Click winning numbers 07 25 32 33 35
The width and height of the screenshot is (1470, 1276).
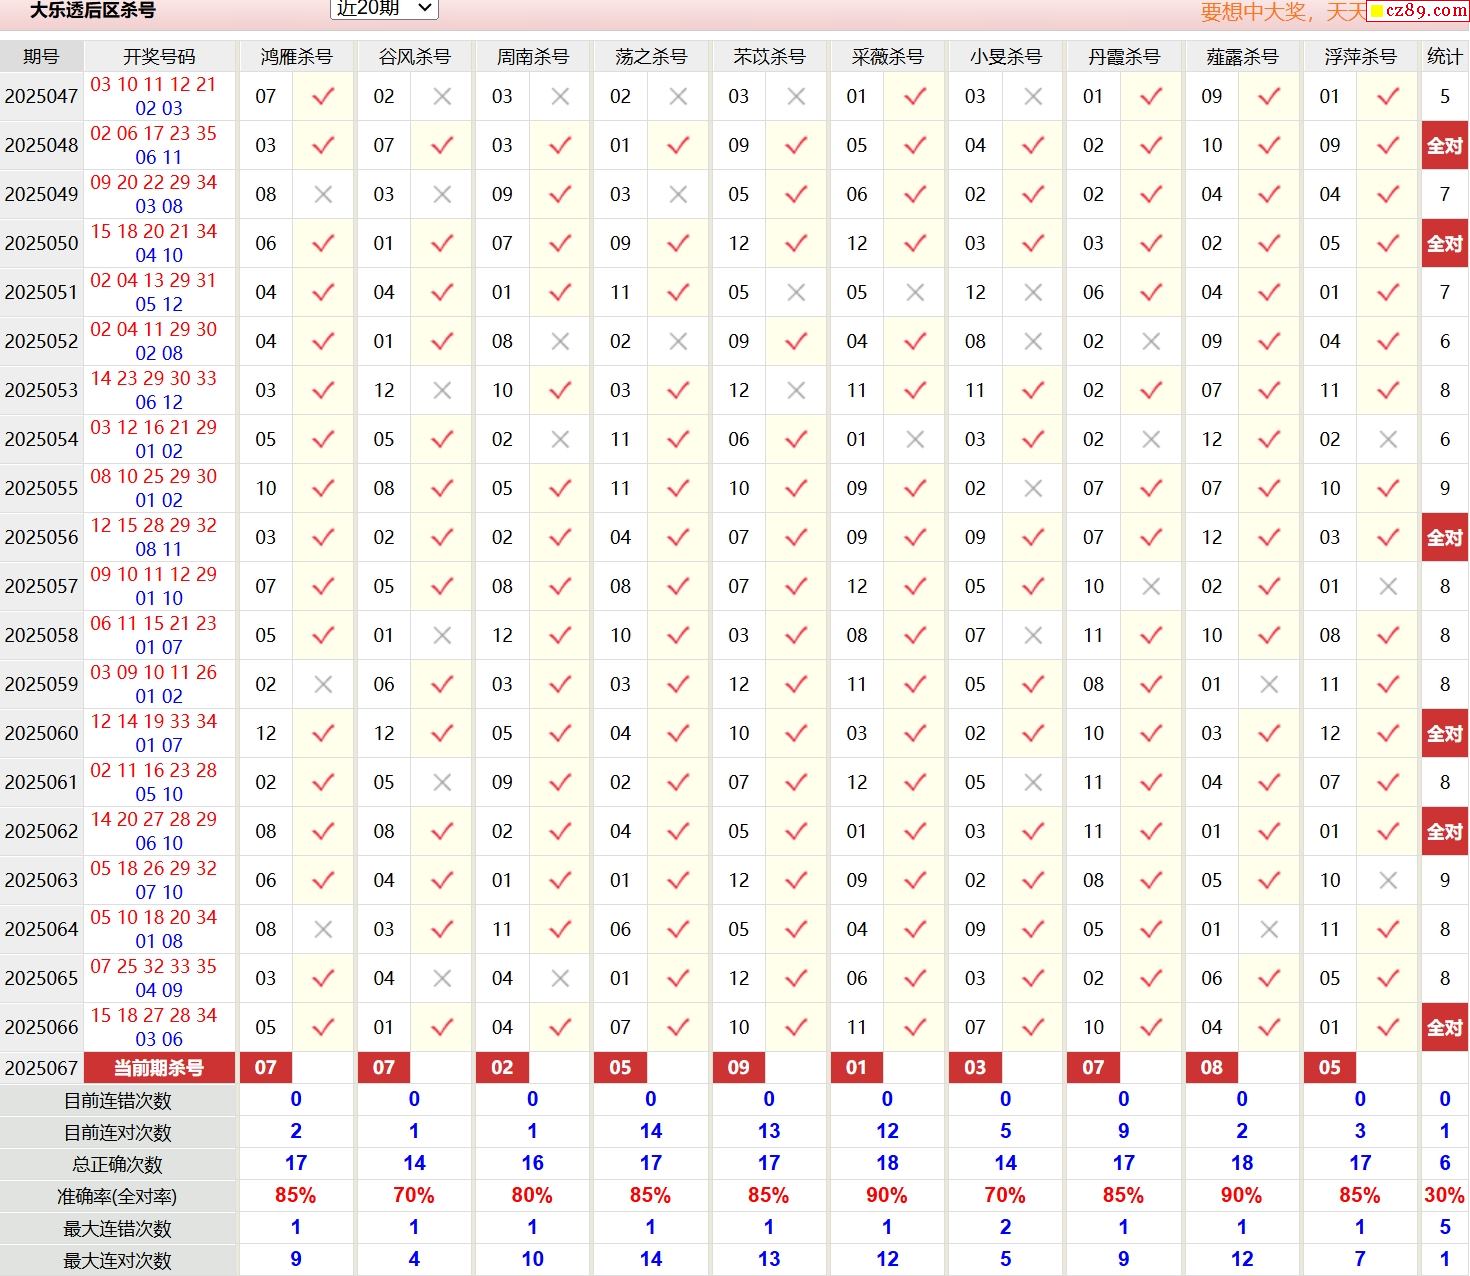[154, 966]
